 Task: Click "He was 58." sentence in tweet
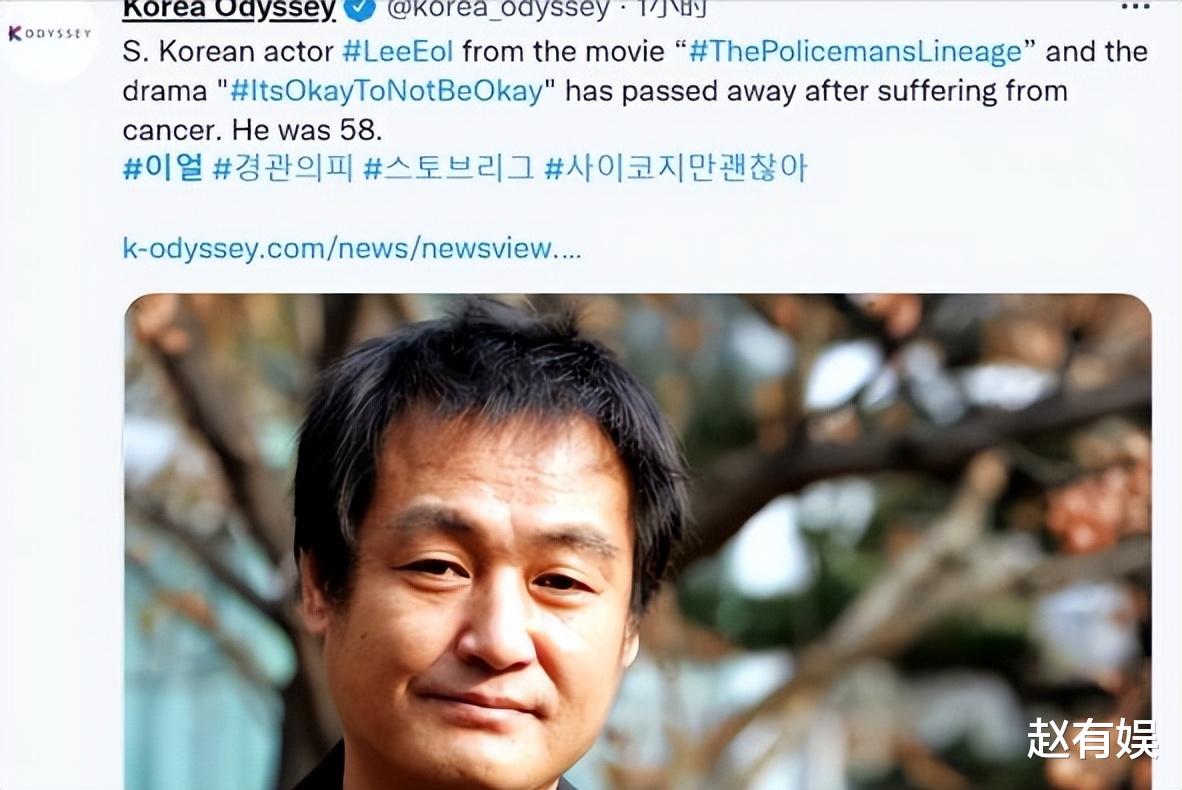(x=307, y=130)
